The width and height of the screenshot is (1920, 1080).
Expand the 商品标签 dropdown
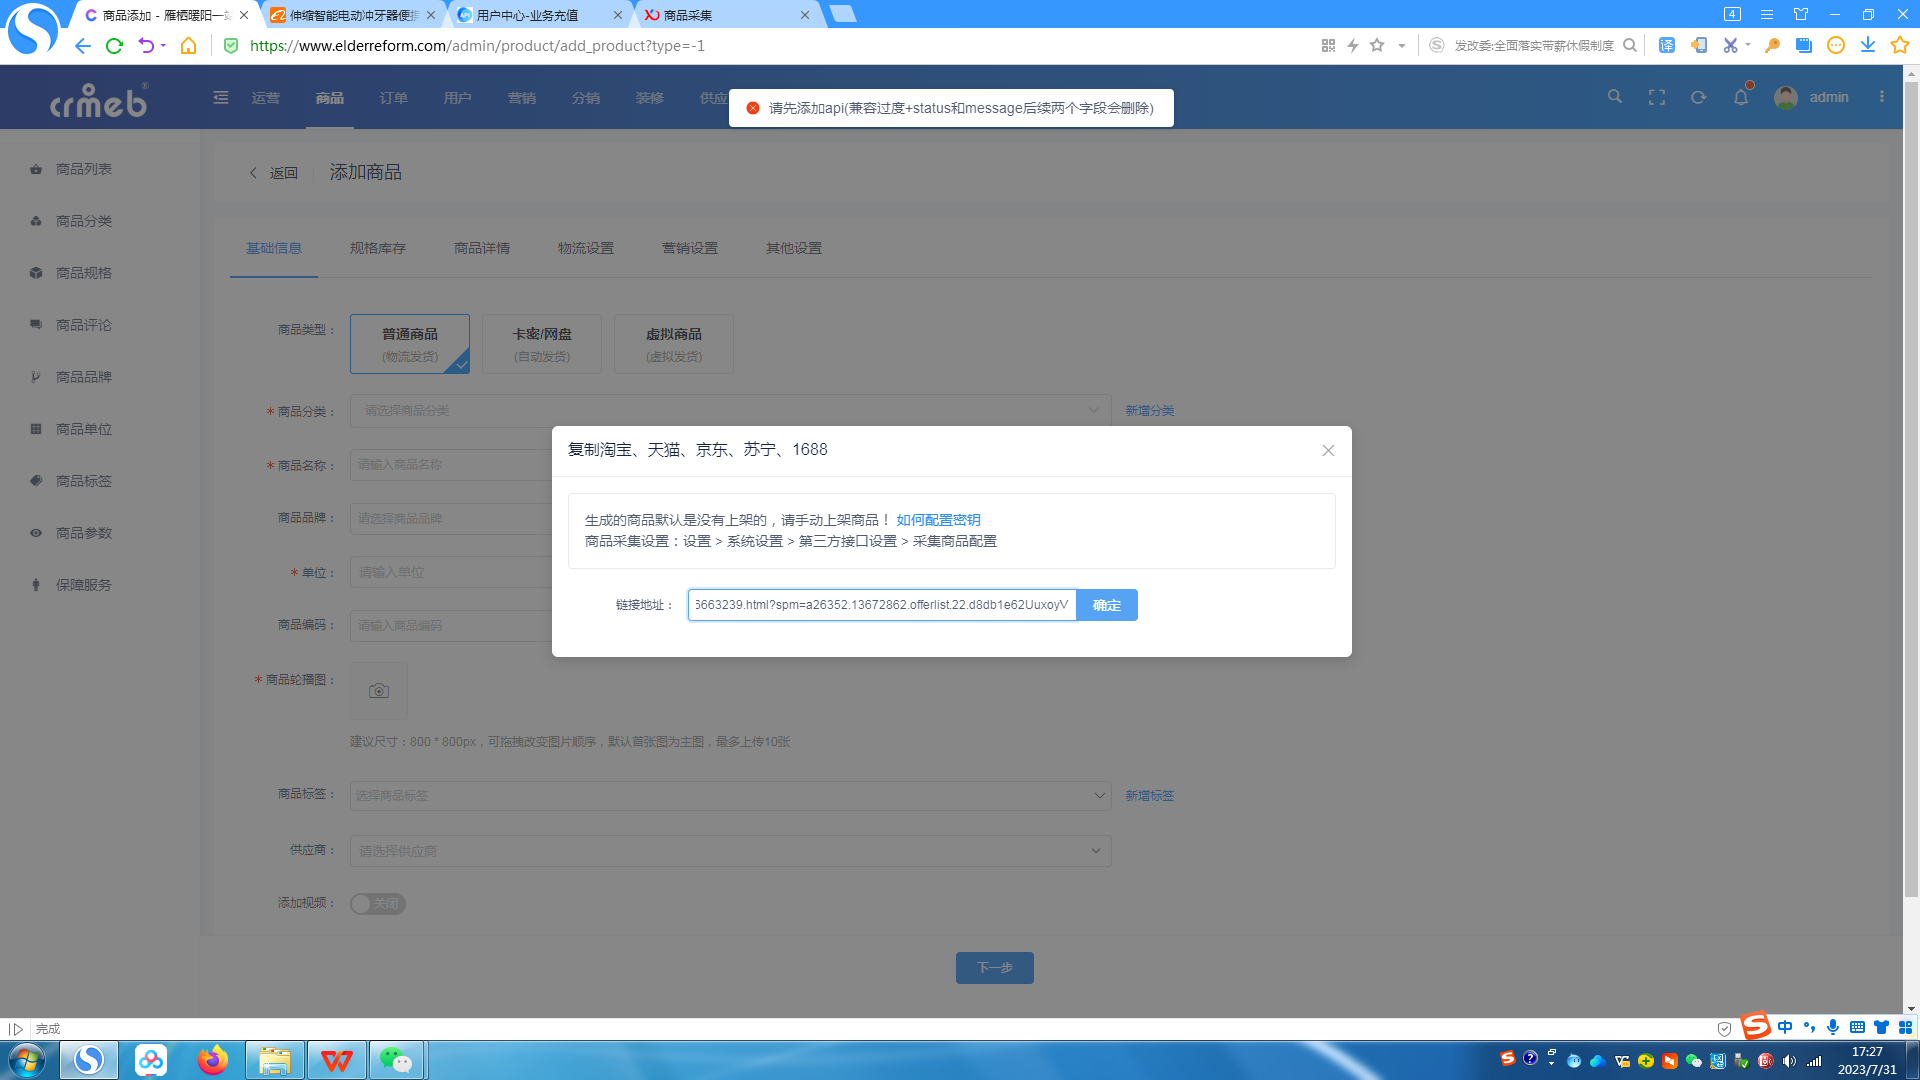pyautogui.click(x=731, y=796)
